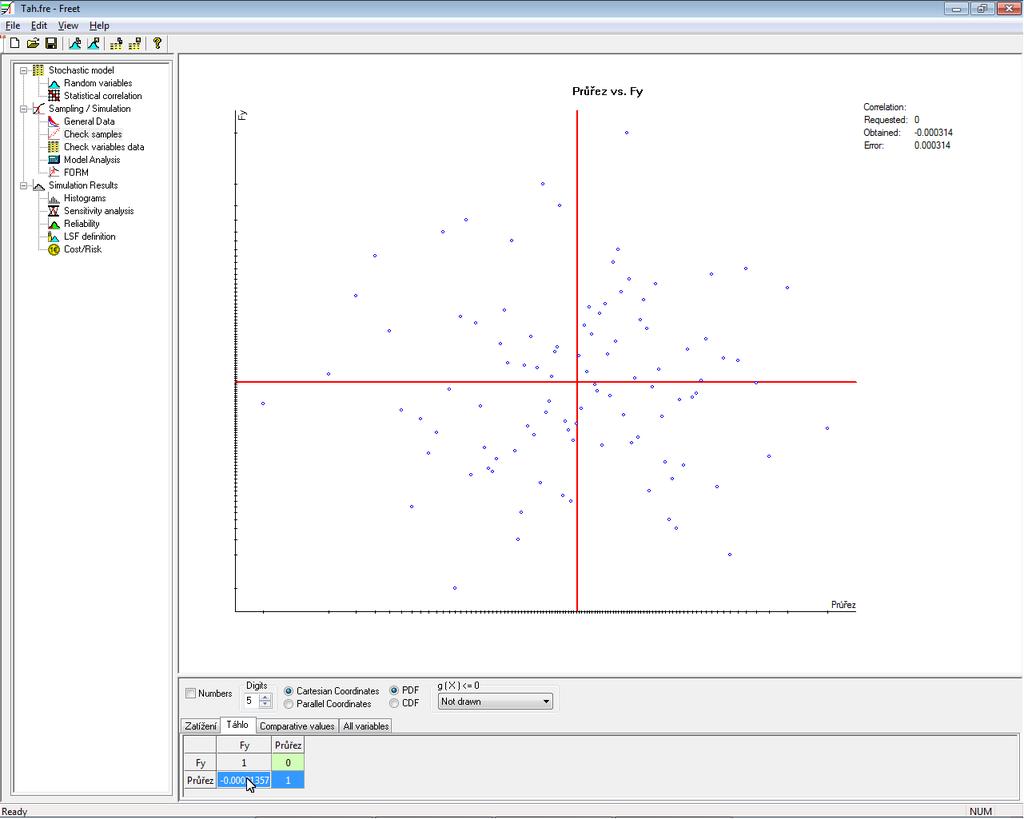Select the highlighted -0.000 correlation cell
Image resolution: width=1024 pixels, height=819 pixels.
tap(244, 780)
